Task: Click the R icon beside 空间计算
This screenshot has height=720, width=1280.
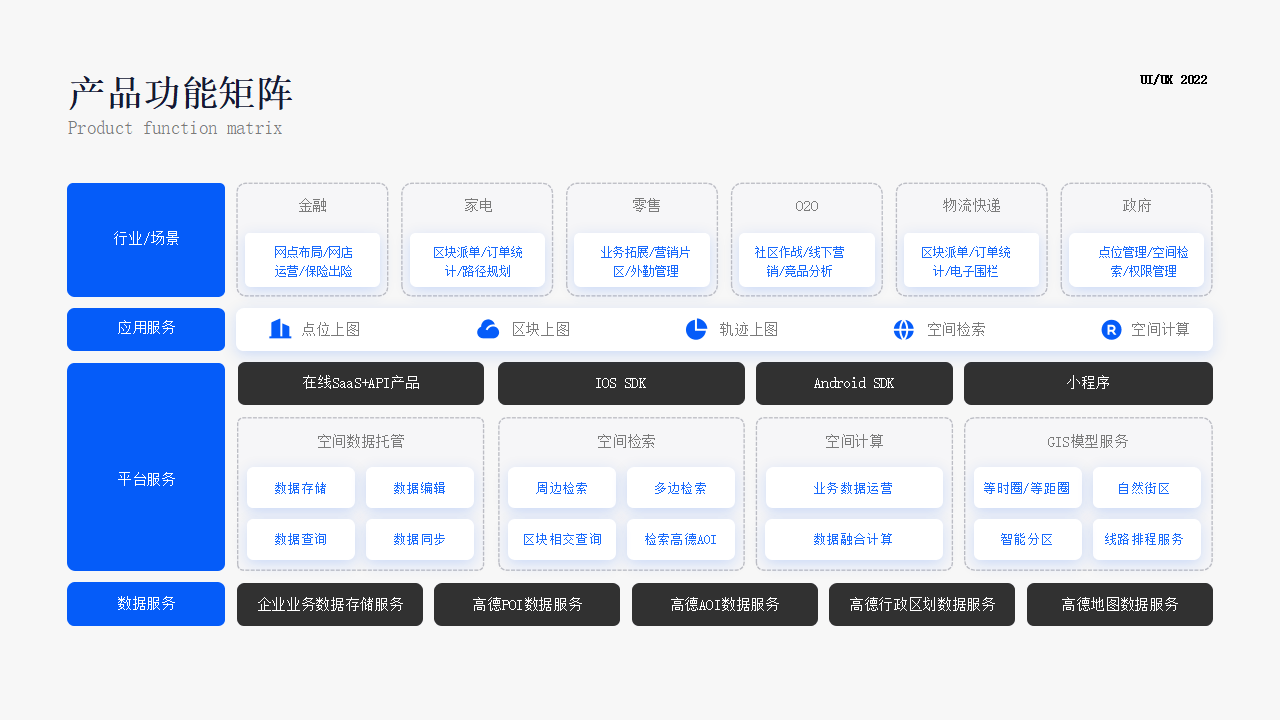Action: [1111, 329]
